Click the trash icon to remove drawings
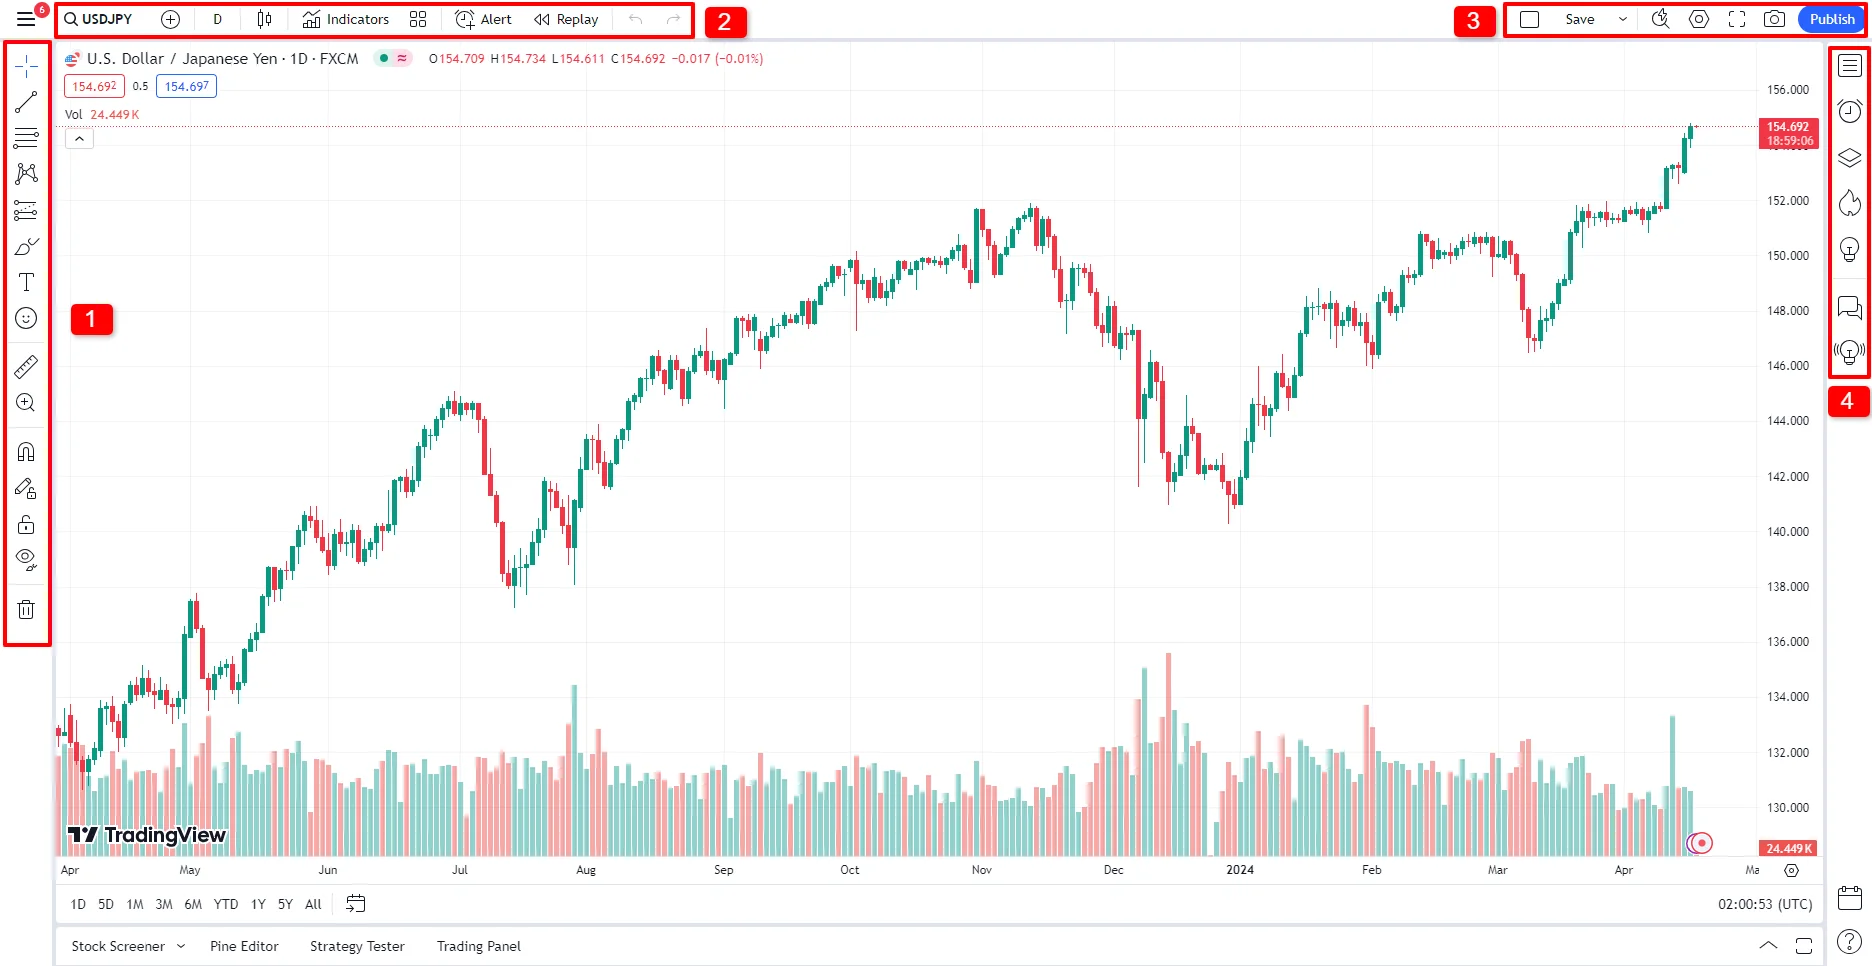Viewport: 1872px width, 966px height. pos(26,609)
